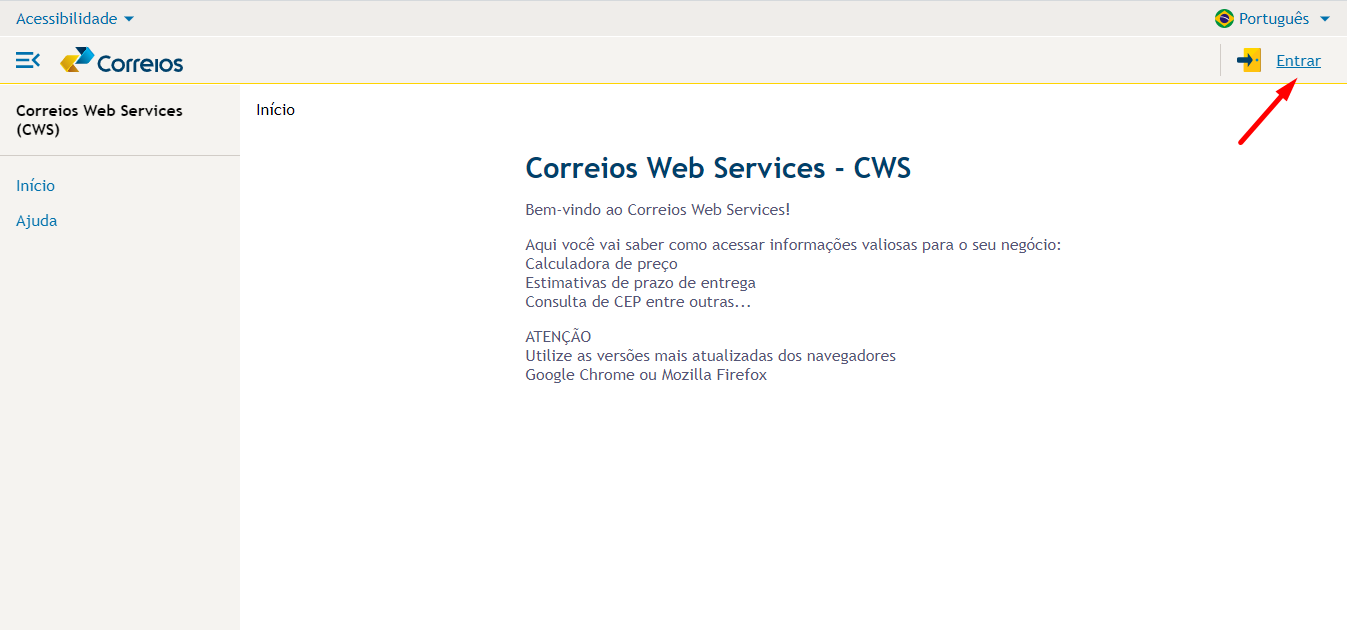Open Início in the sidebar

[x=36, y=186]
